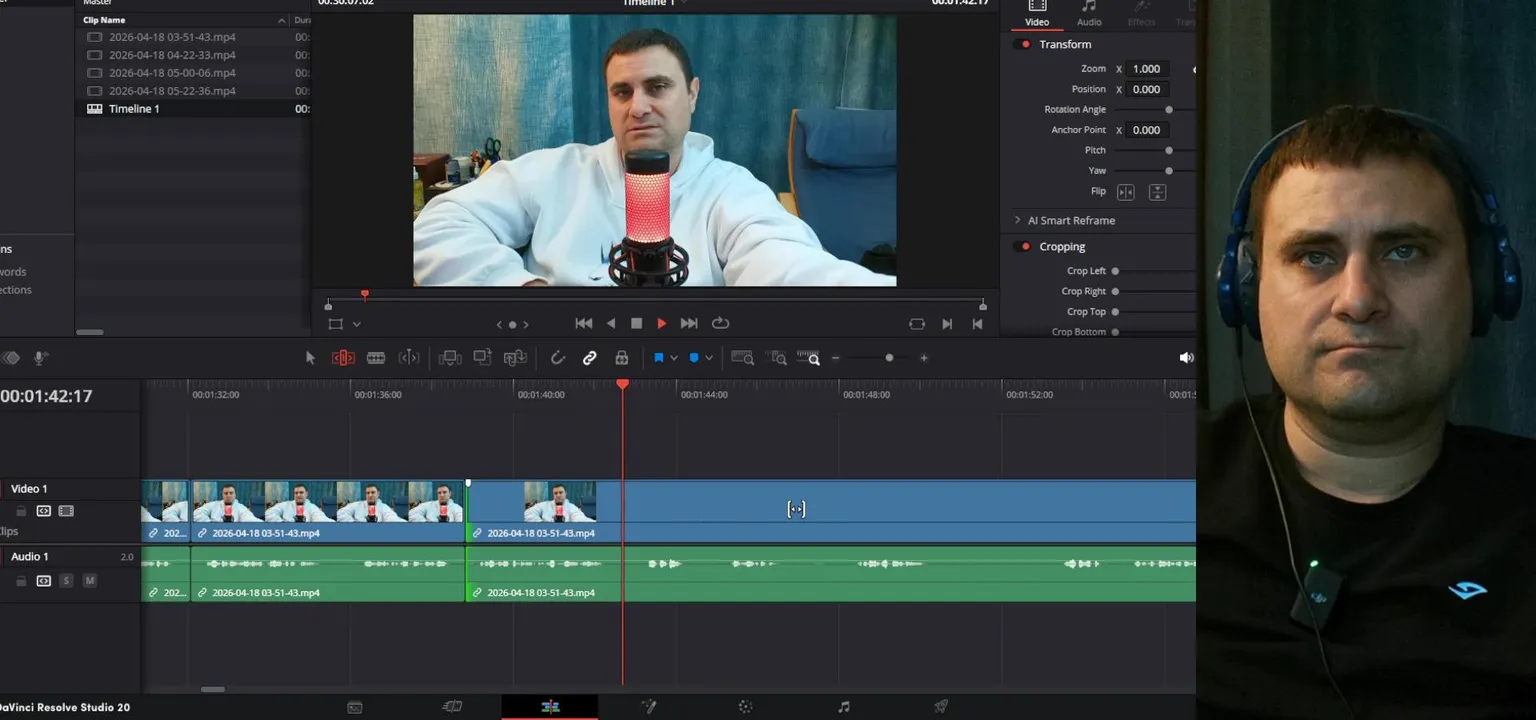1536x720 pixels.
Task: Click the Custom Zoom icon
Action: pos(809,358)
